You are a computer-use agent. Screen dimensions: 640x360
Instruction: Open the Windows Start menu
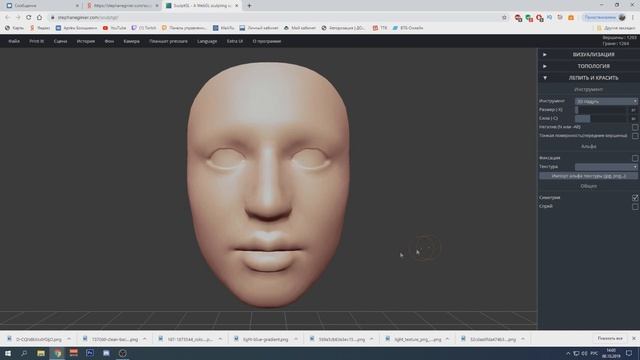[8, 353]
